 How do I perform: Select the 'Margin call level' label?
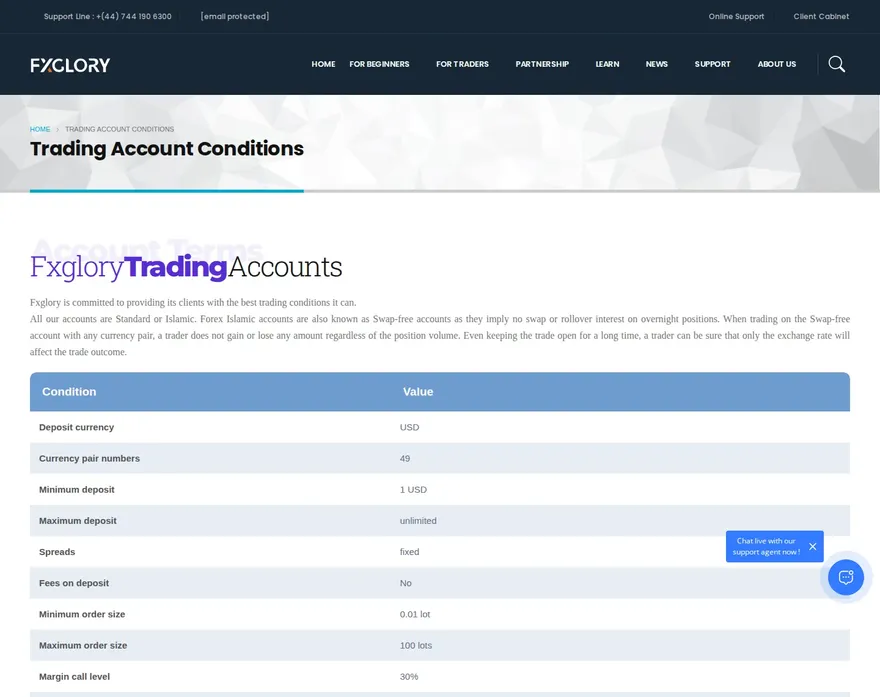tap(75, 676)
